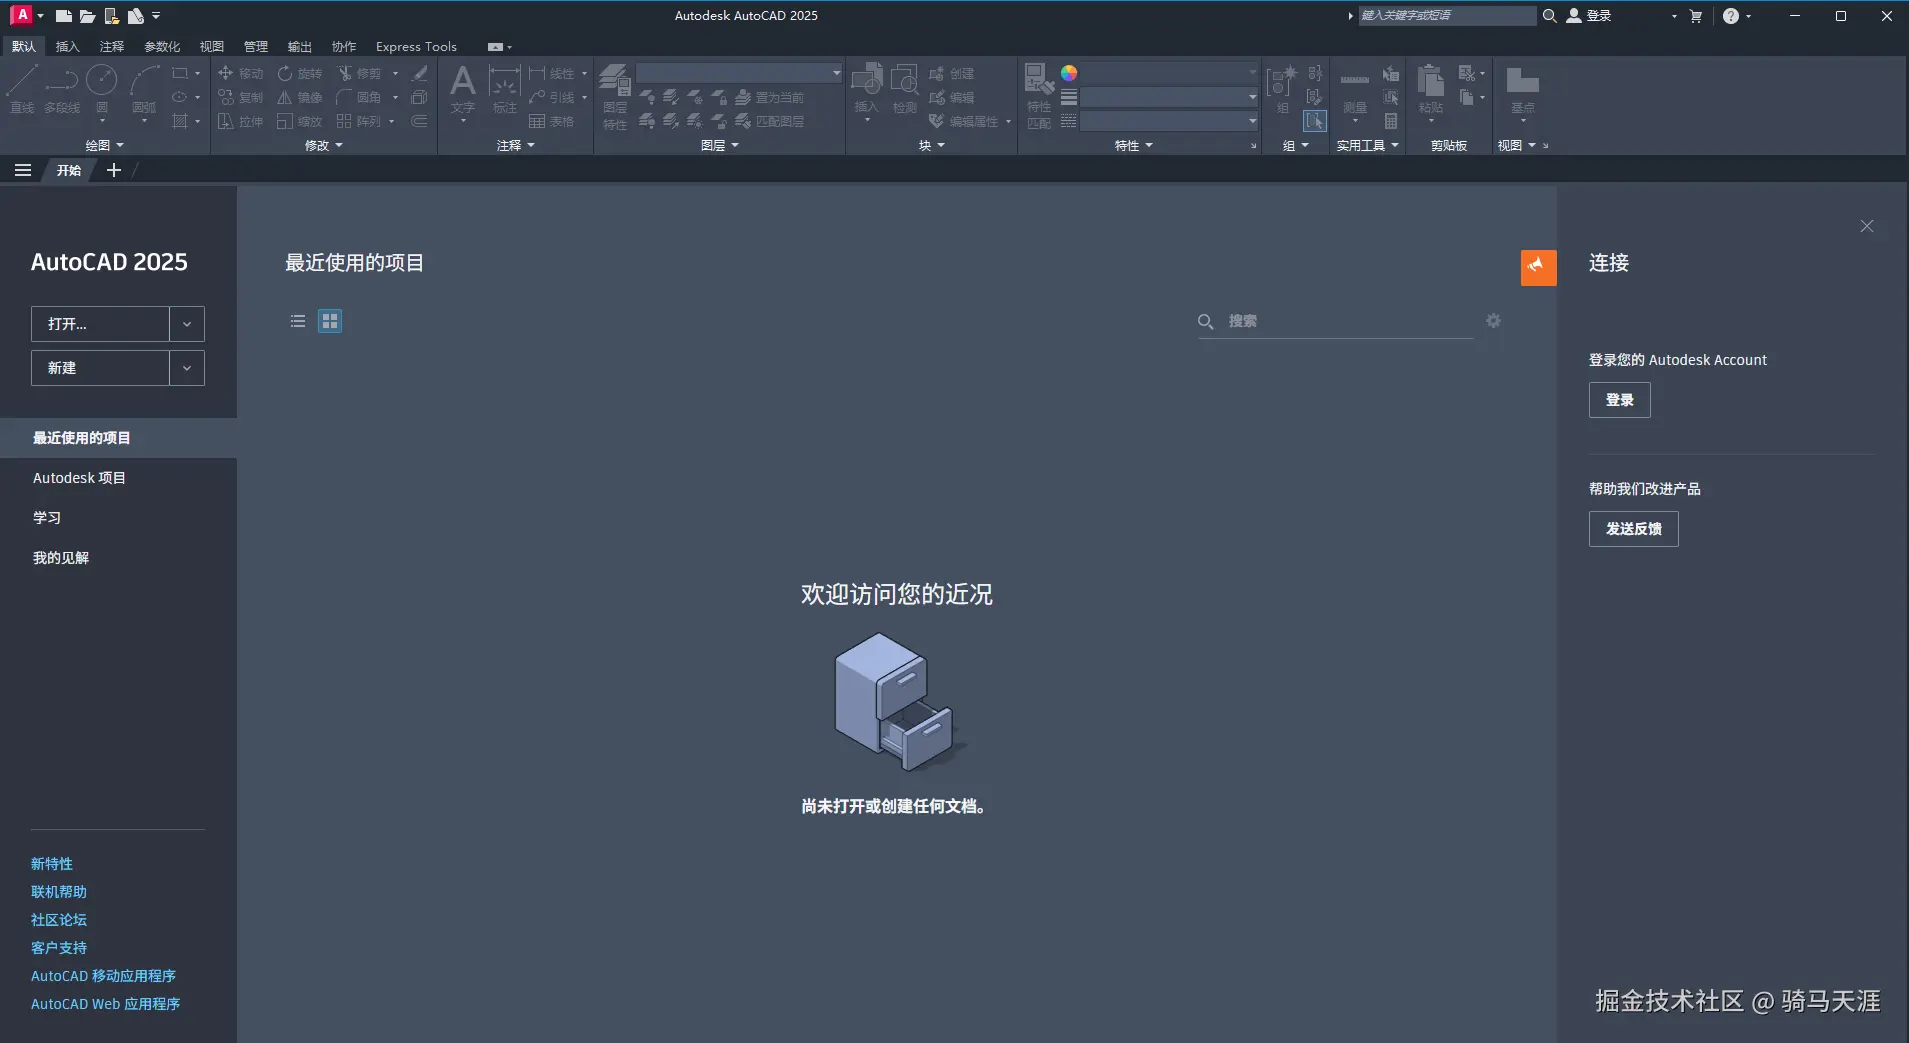Open the dropdown next to 打开 button

point(187,323)
